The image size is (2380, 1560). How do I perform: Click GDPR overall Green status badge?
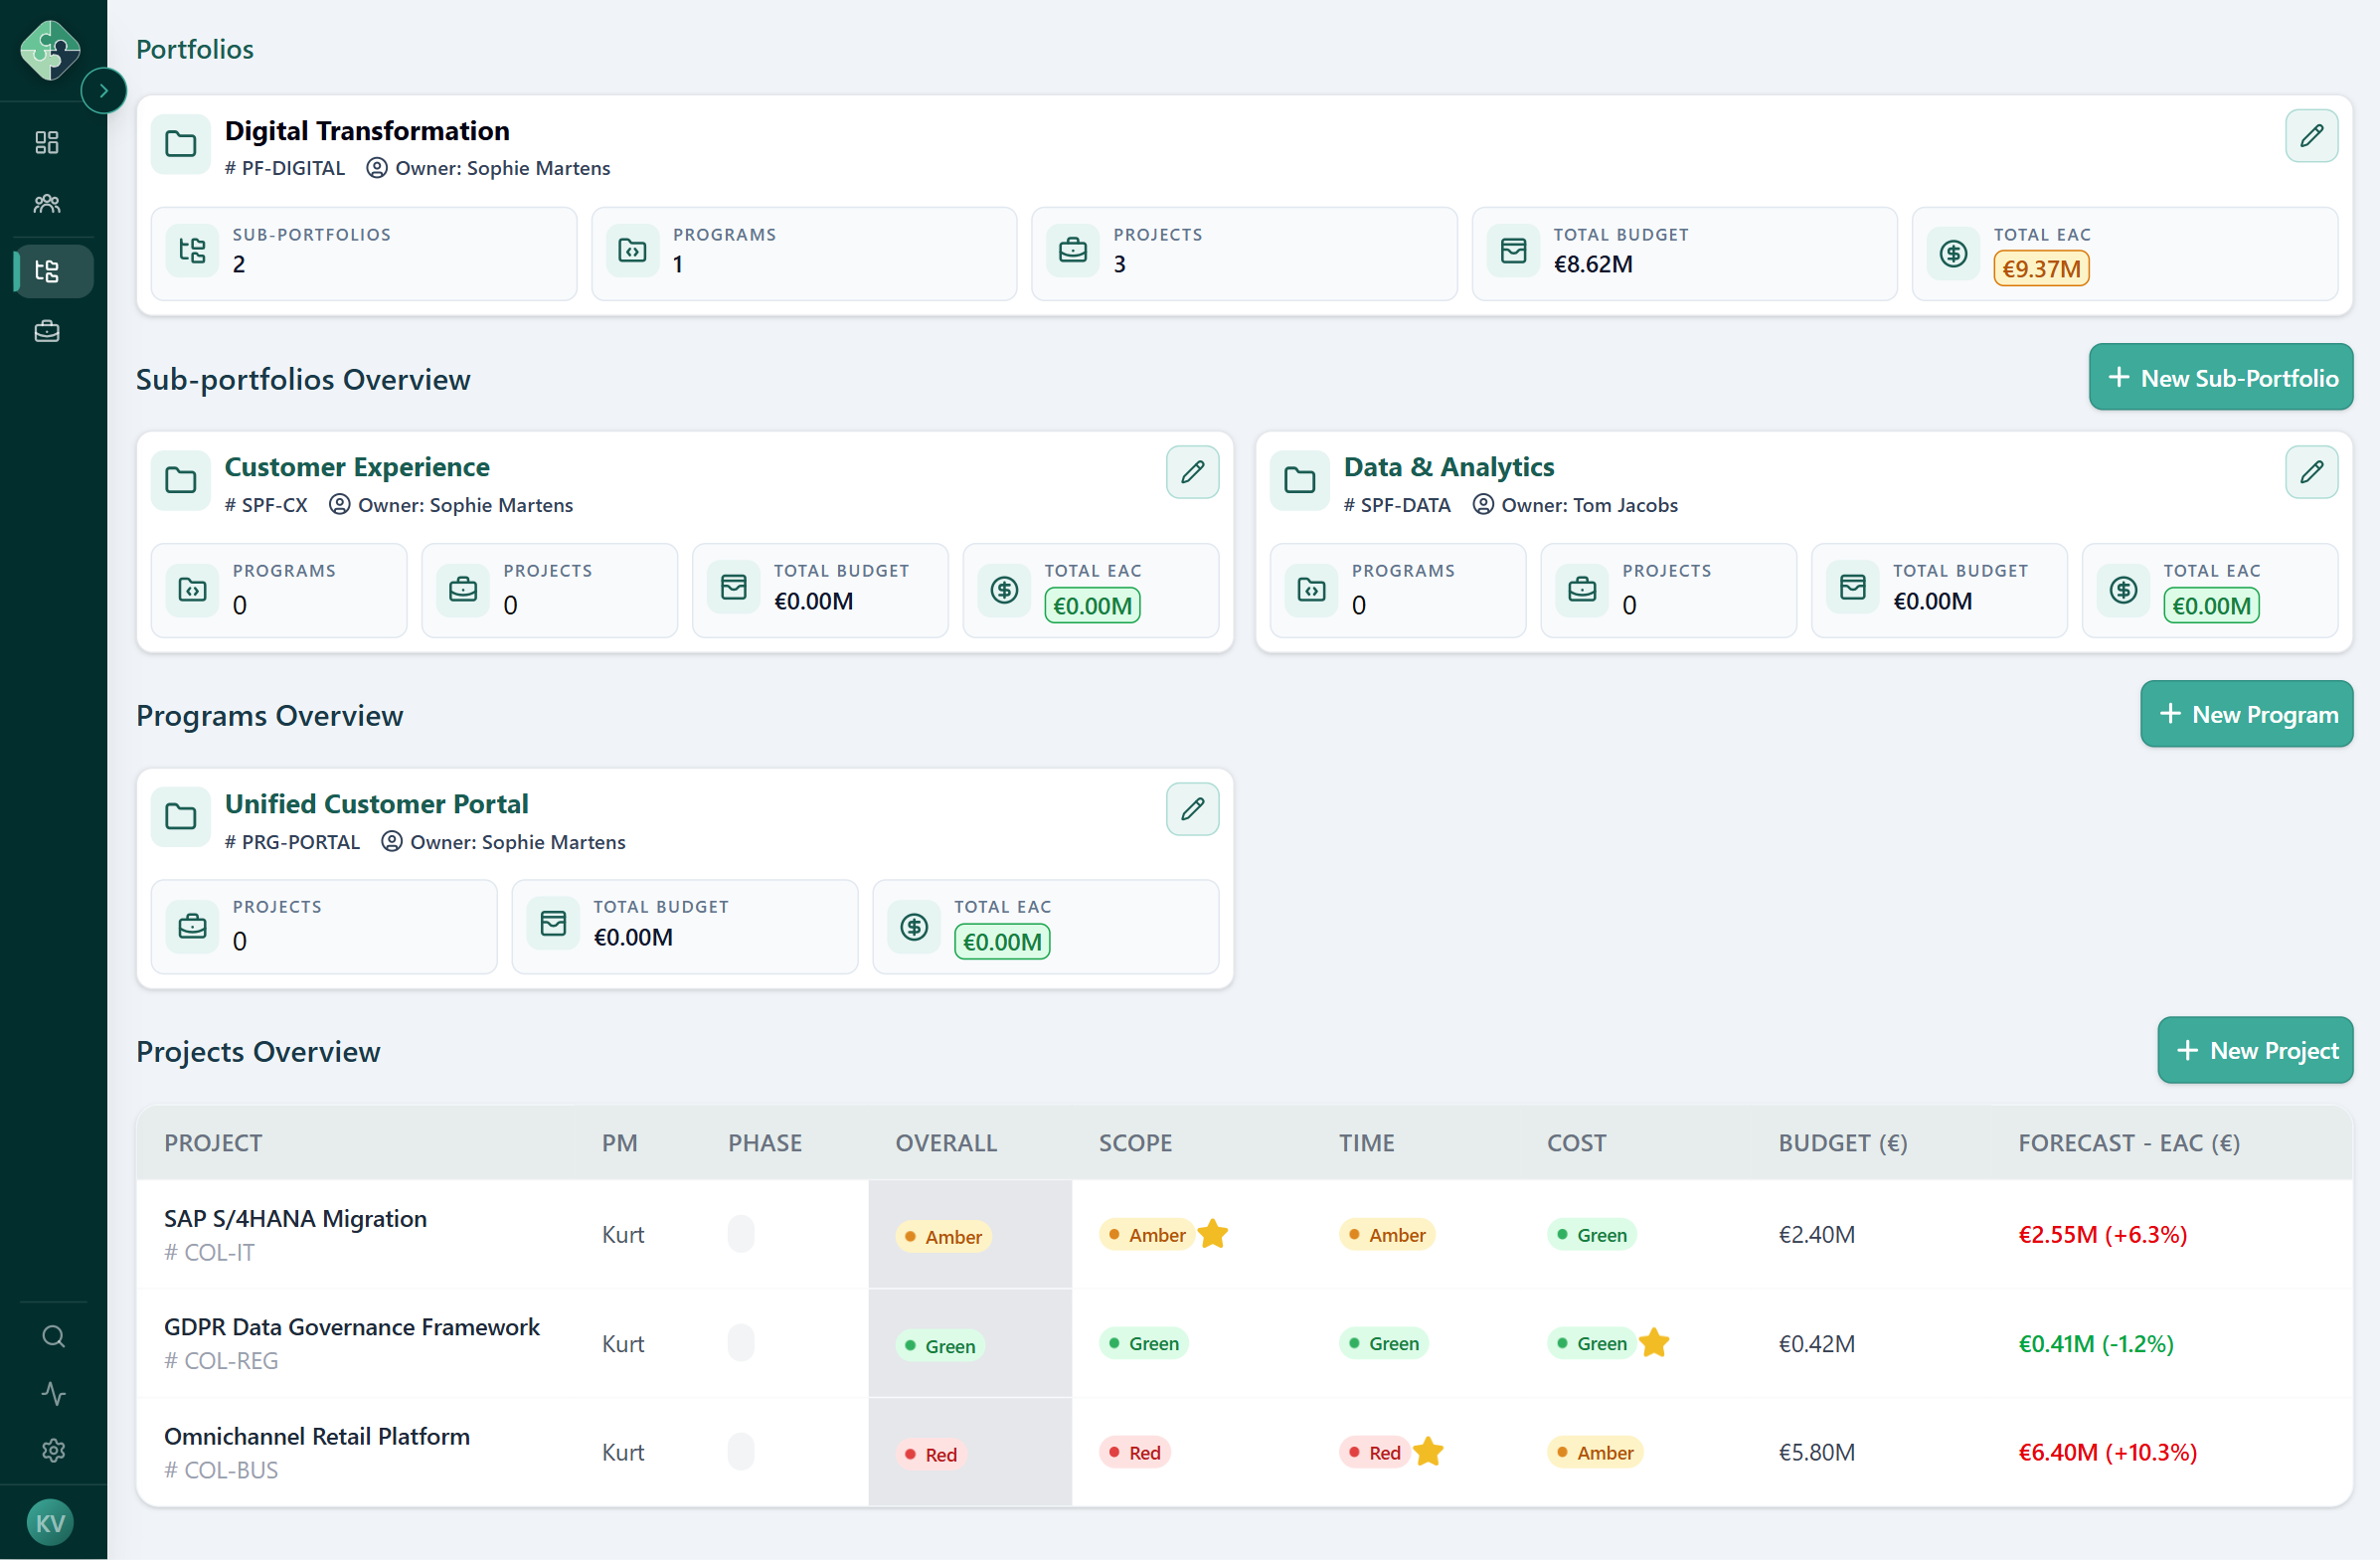click(x=940, y=1346)
